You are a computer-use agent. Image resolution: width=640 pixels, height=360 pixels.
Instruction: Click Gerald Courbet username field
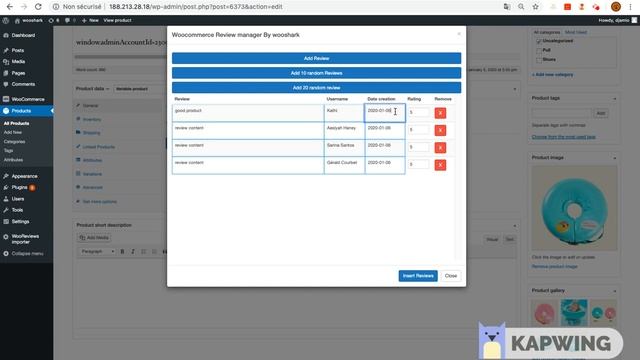click(344, 165)
